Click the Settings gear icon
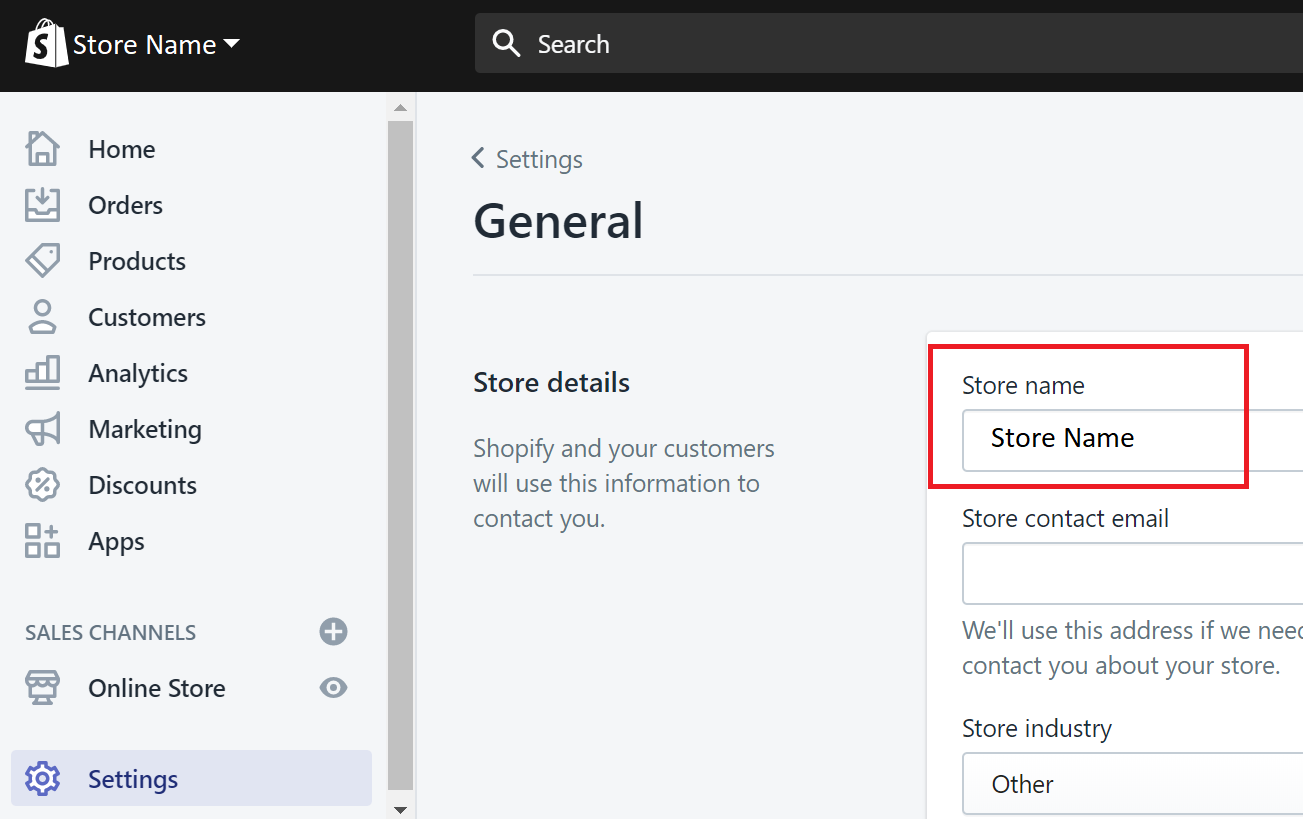 [42, 778]
